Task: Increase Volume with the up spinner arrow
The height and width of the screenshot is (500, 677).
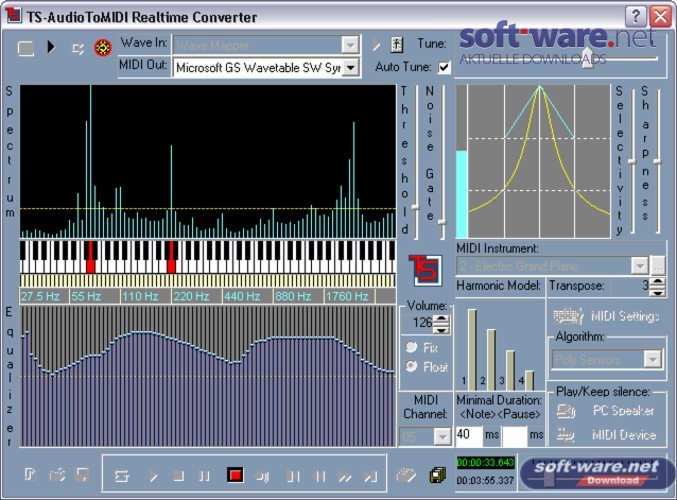Action: click(x=441, y=319)
